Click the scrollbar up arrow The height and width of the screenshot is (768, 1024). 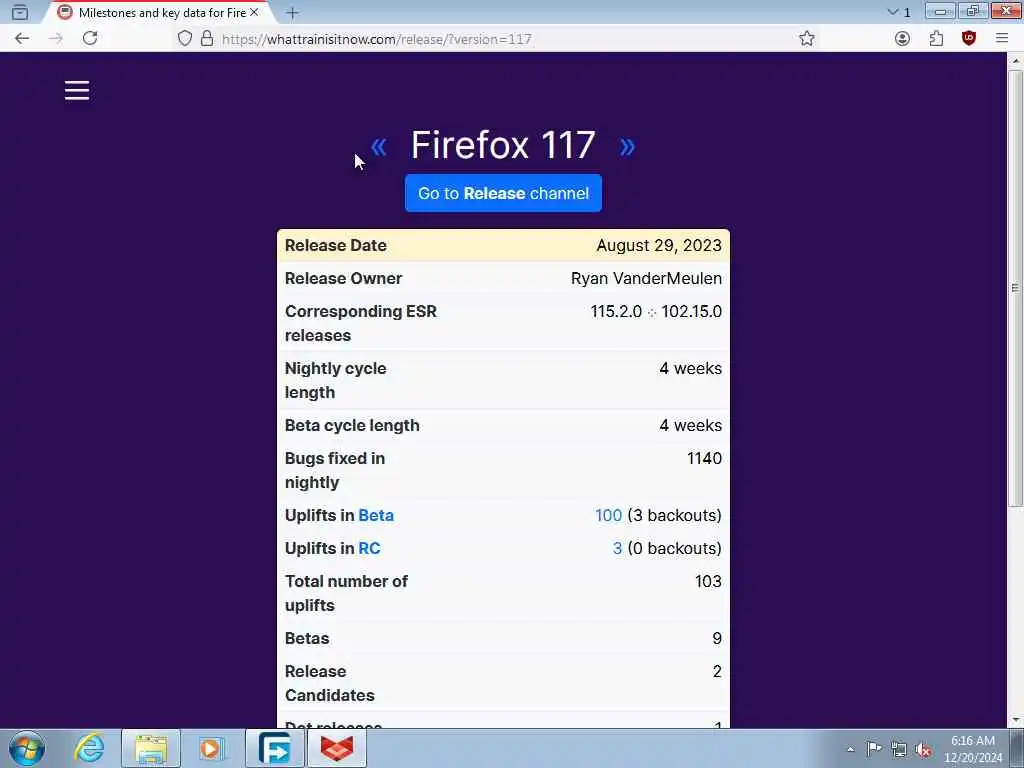coord(1015,60)
